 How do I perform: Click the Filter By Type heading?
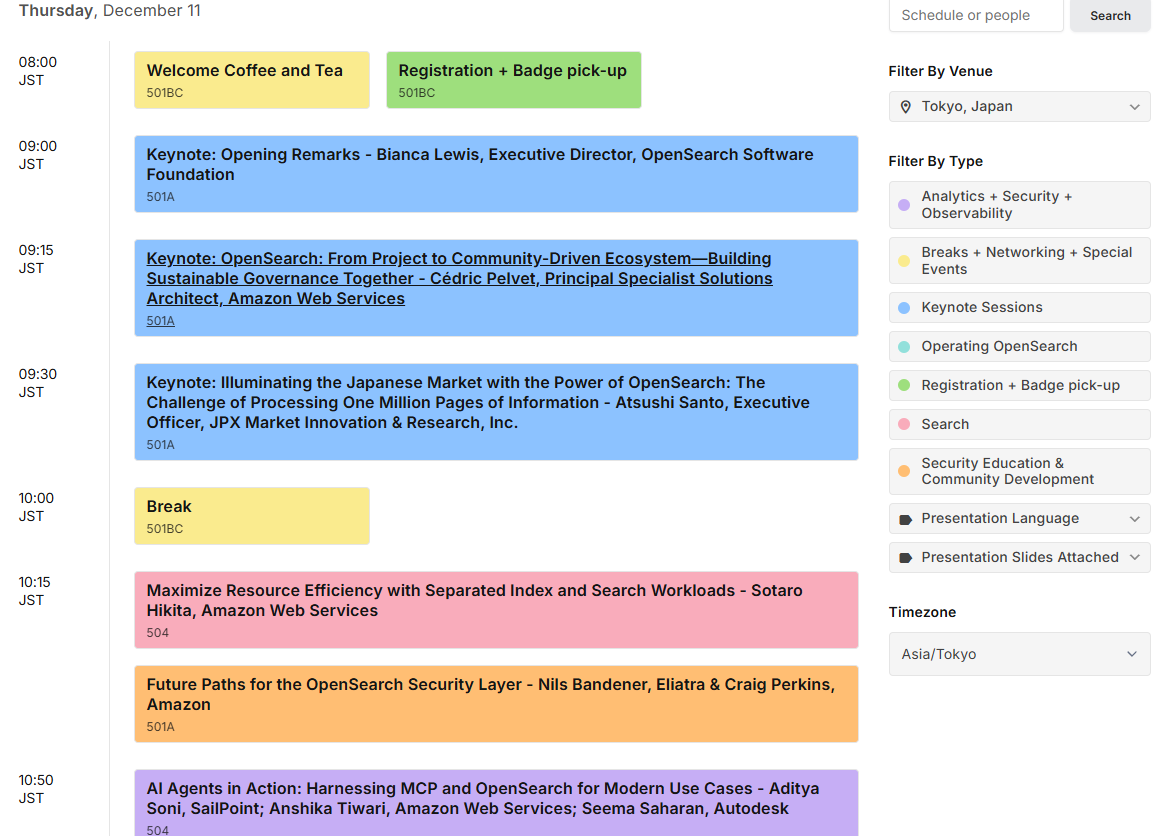[935, 161]
